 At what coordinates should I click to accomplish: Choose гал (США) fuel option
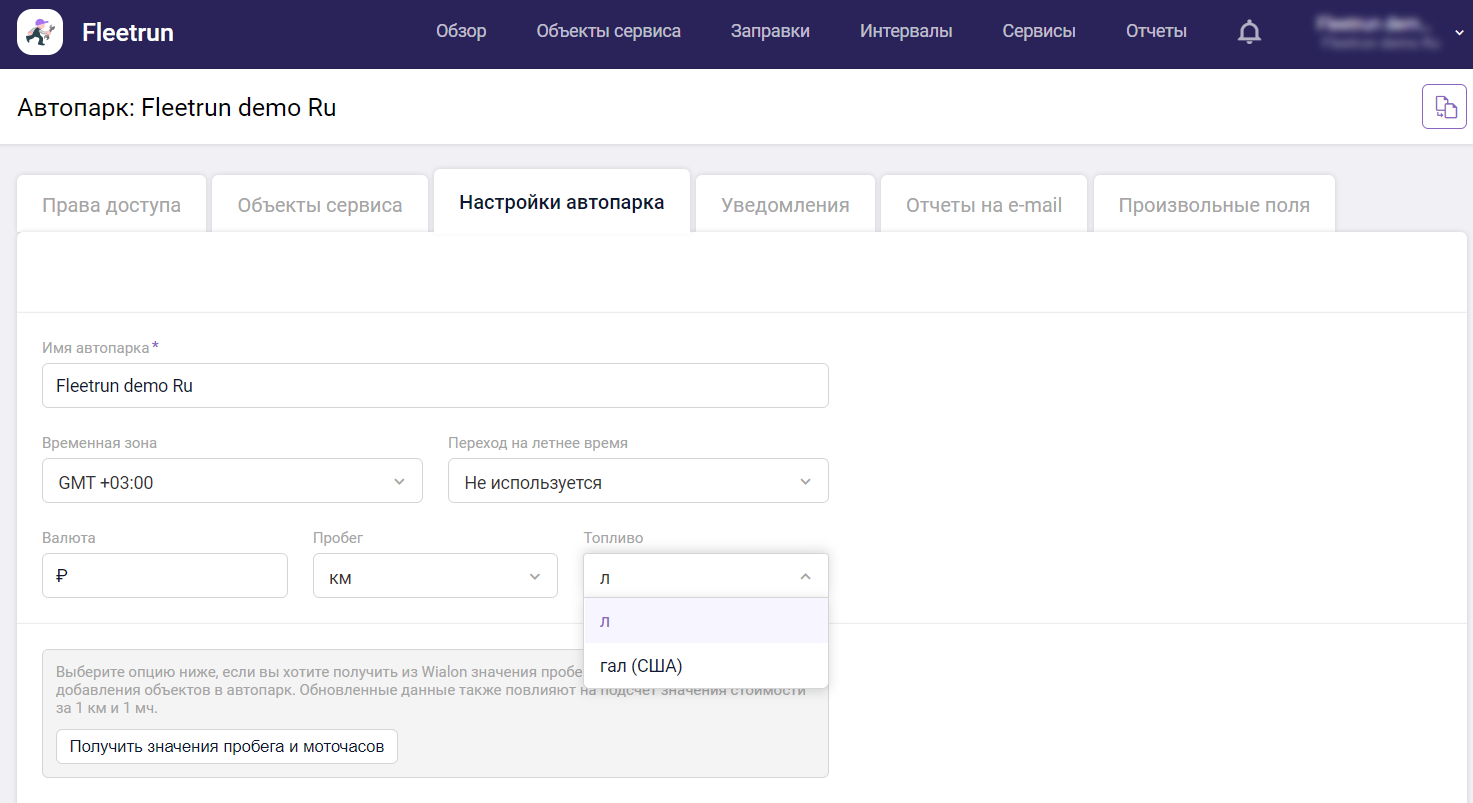[x=641, y=666]
